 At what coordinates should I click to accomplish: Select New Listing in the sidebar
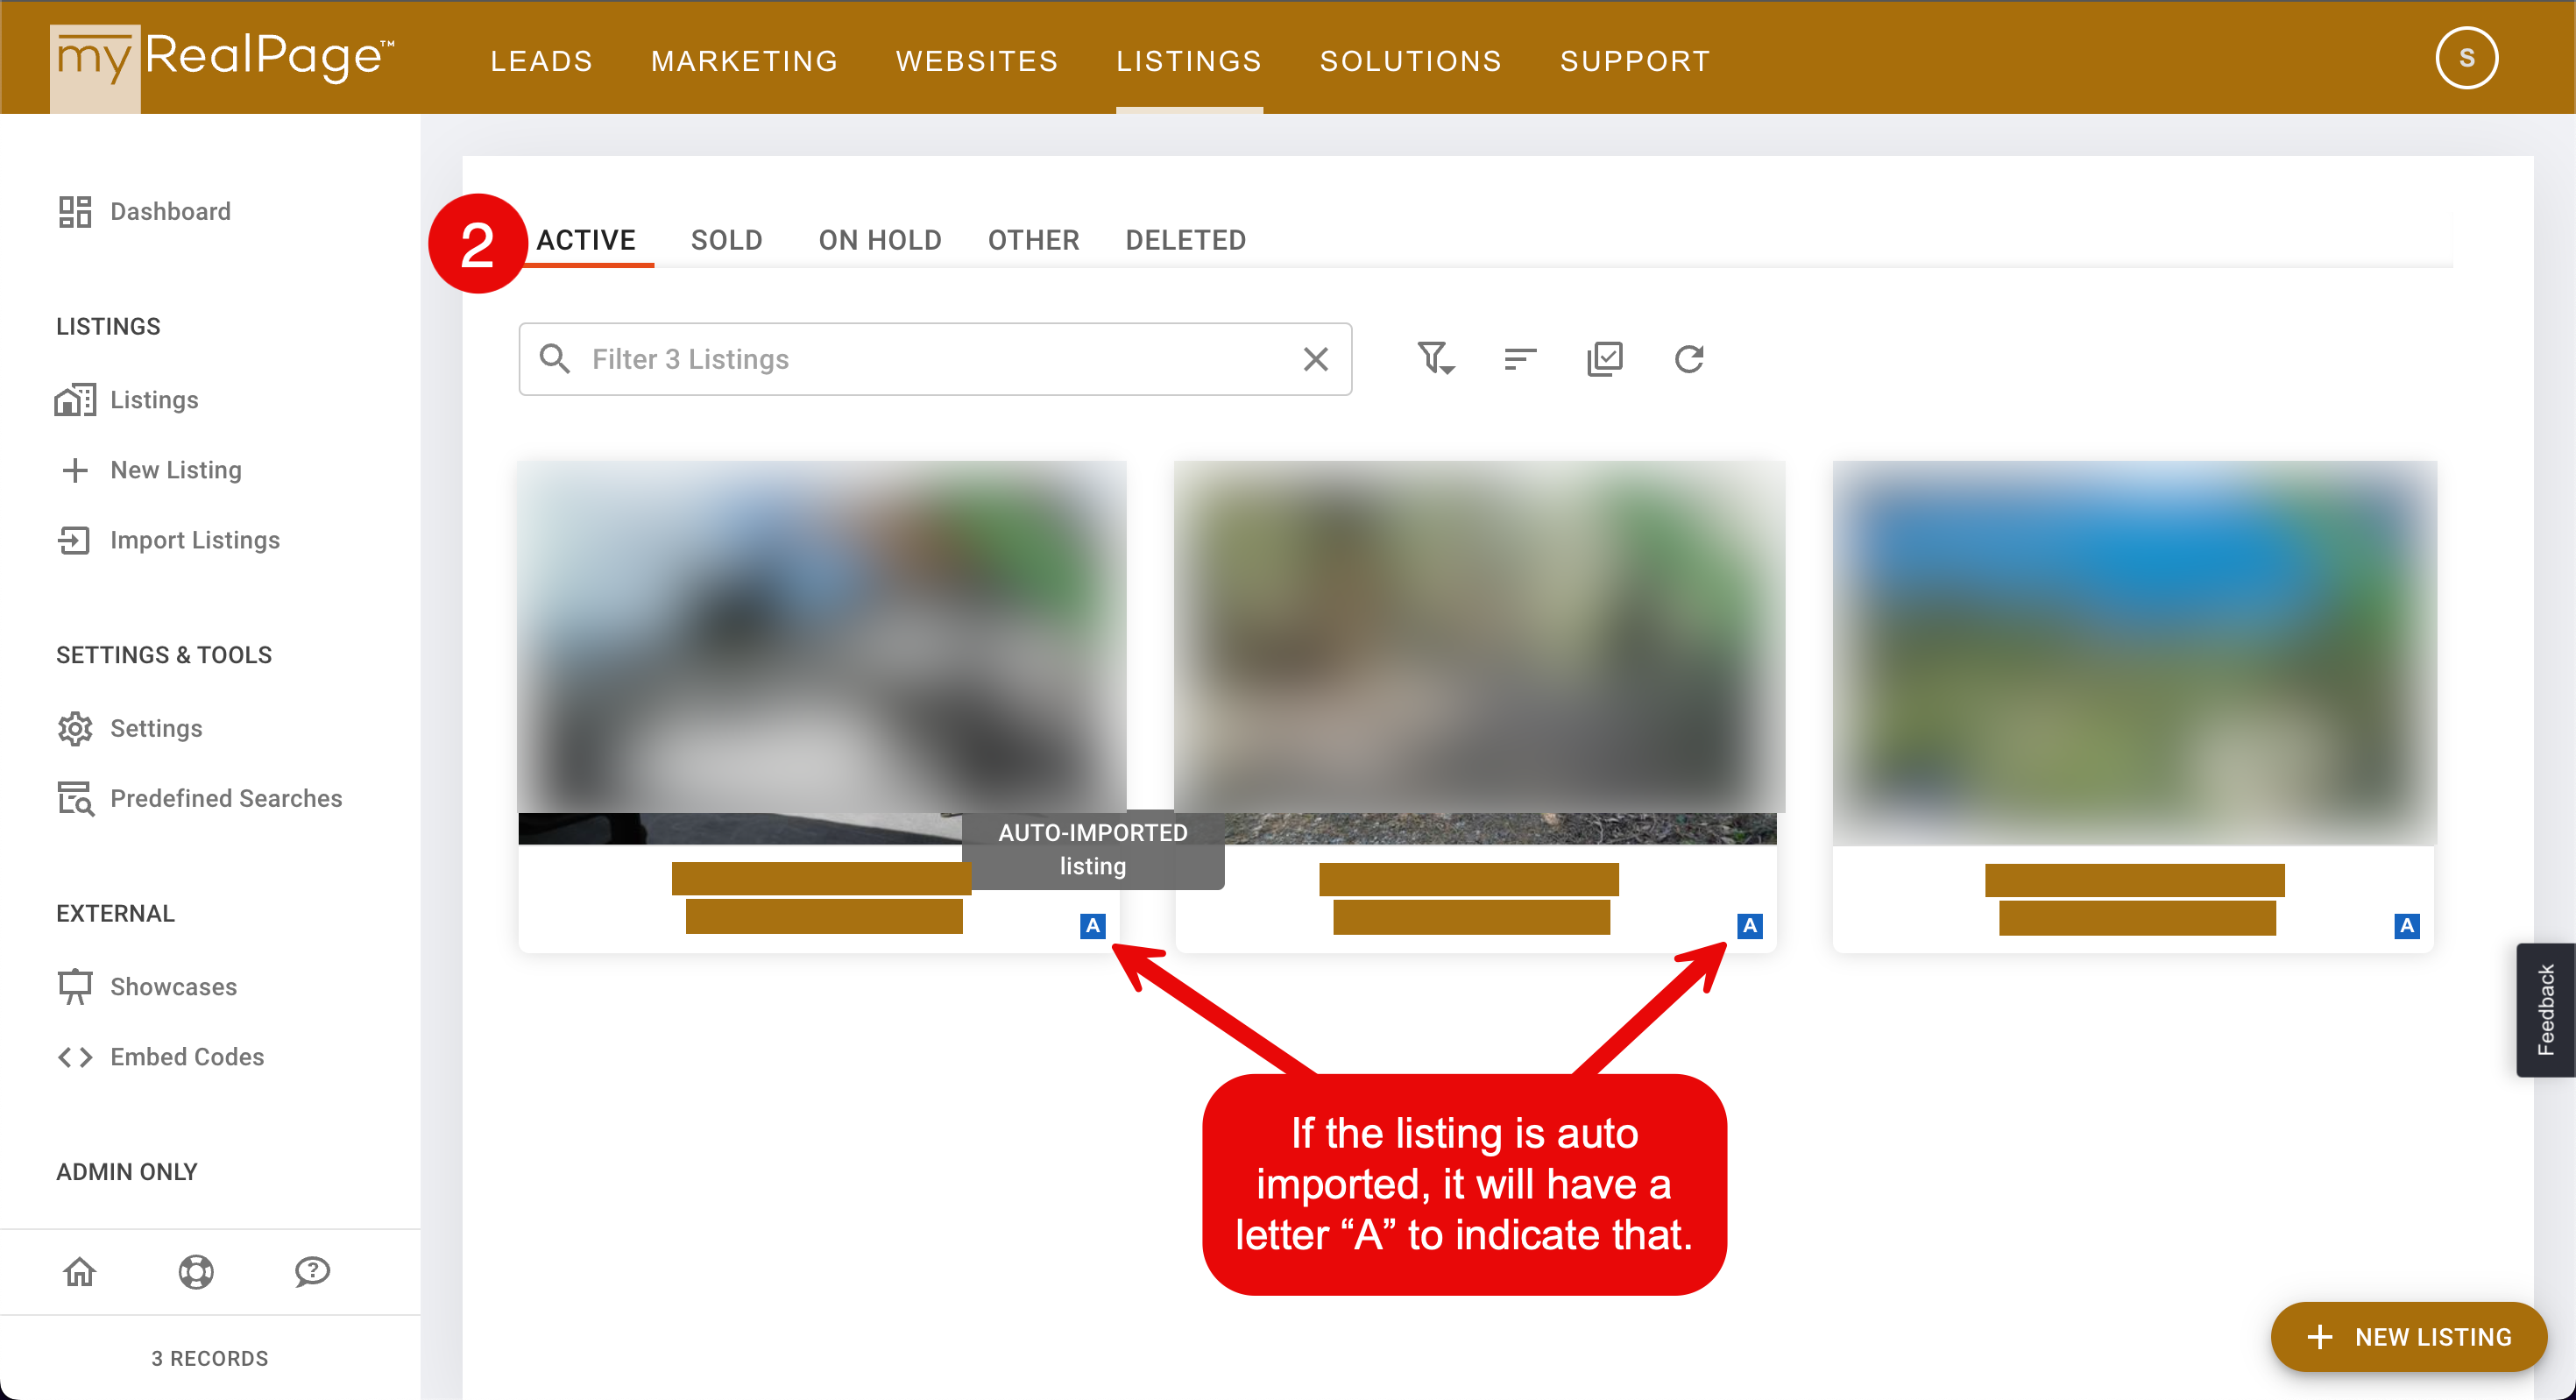tap(176, 470)
